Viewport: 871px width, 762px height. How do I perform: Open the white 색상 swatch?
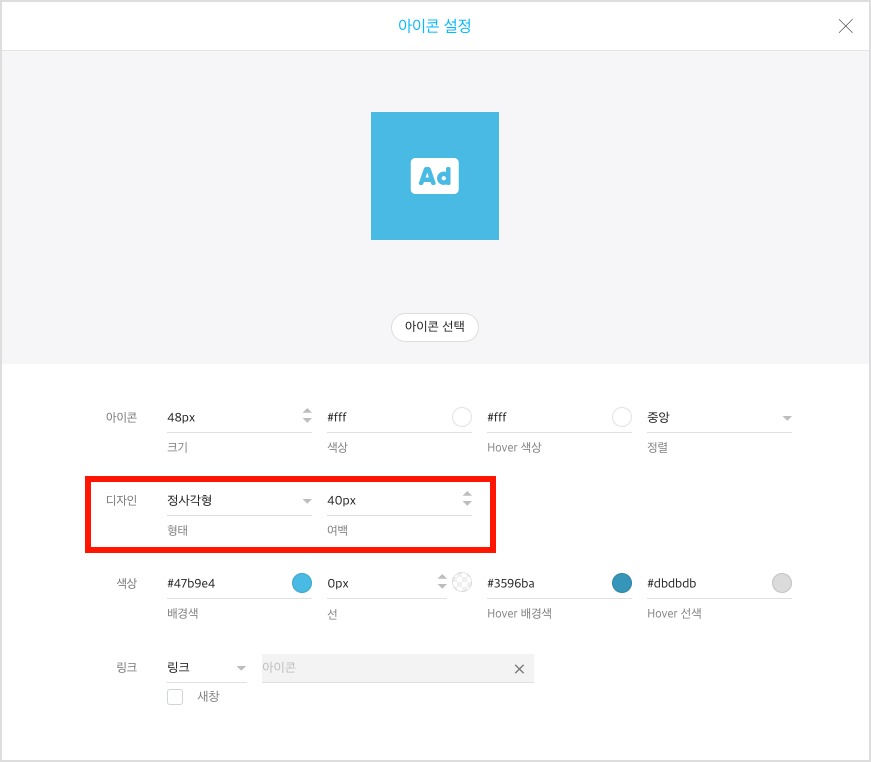(x=462, y=417)
